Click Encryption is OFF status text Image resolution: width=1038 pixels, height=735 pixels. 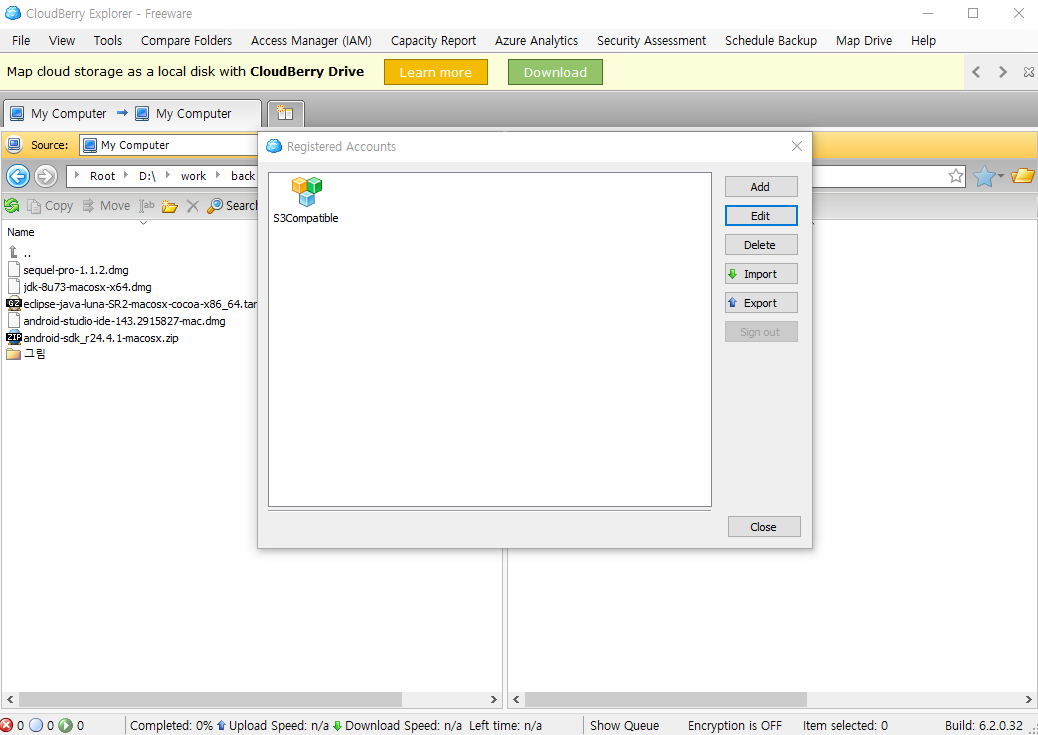click(x=735, y=726)
